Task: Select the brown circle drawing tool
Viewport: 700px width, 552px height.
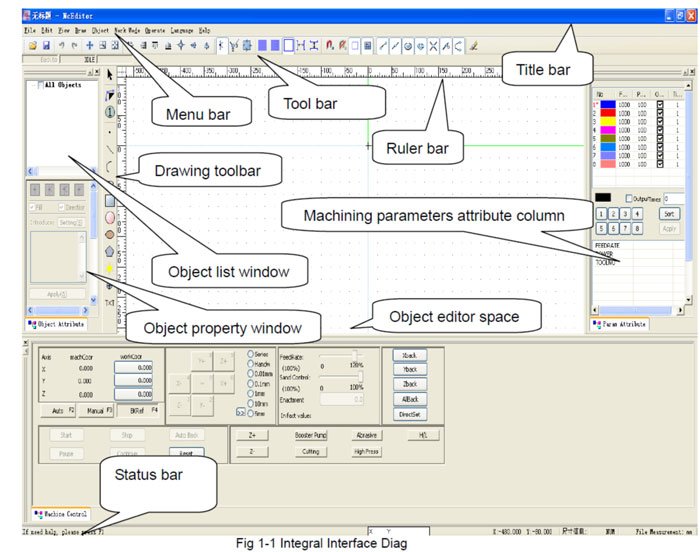Action: pyautogui.click(x=109, y=234)
